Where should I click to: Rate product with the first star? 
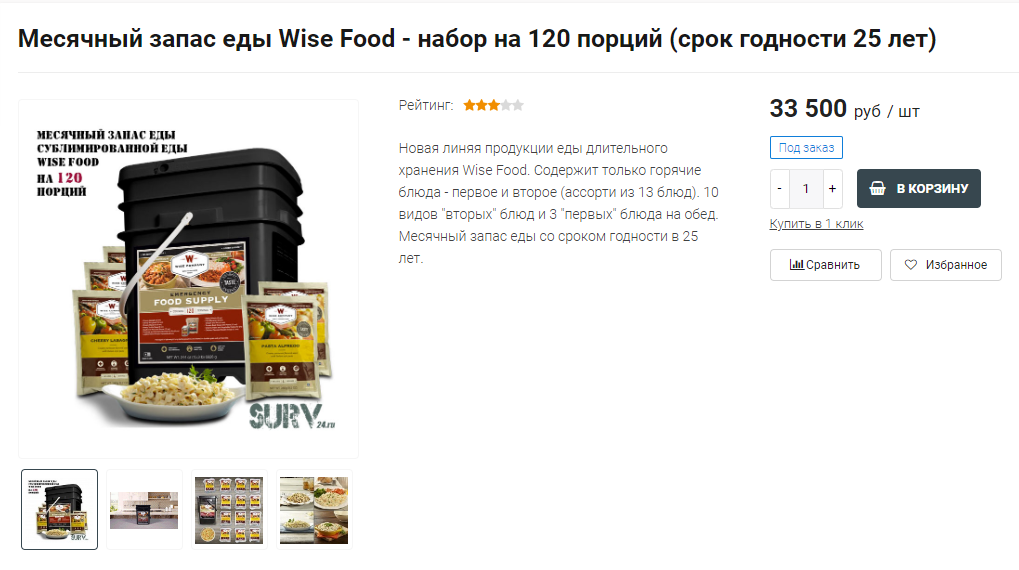[469, 105]
